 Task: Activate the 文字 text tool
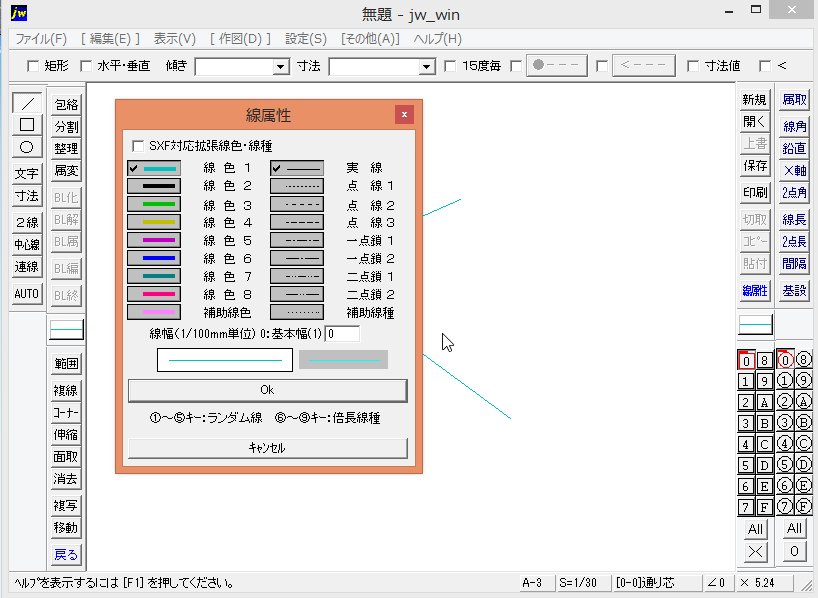point(27,173)
